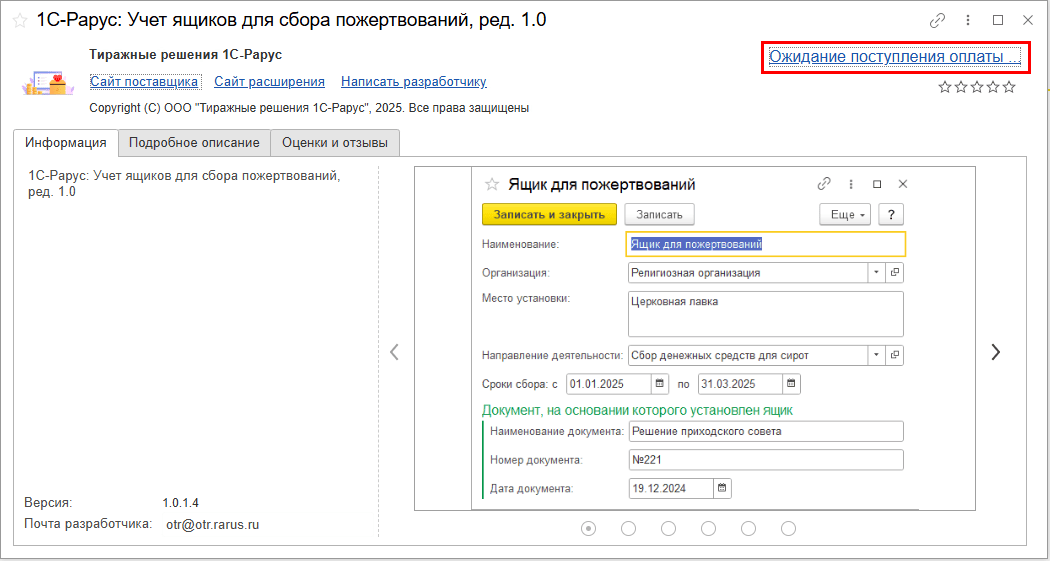Click 'Ожидание поступления оплаты' link
Image resolution: width=1050 pixels, height=561 pixels.
[x=894, y=57]
